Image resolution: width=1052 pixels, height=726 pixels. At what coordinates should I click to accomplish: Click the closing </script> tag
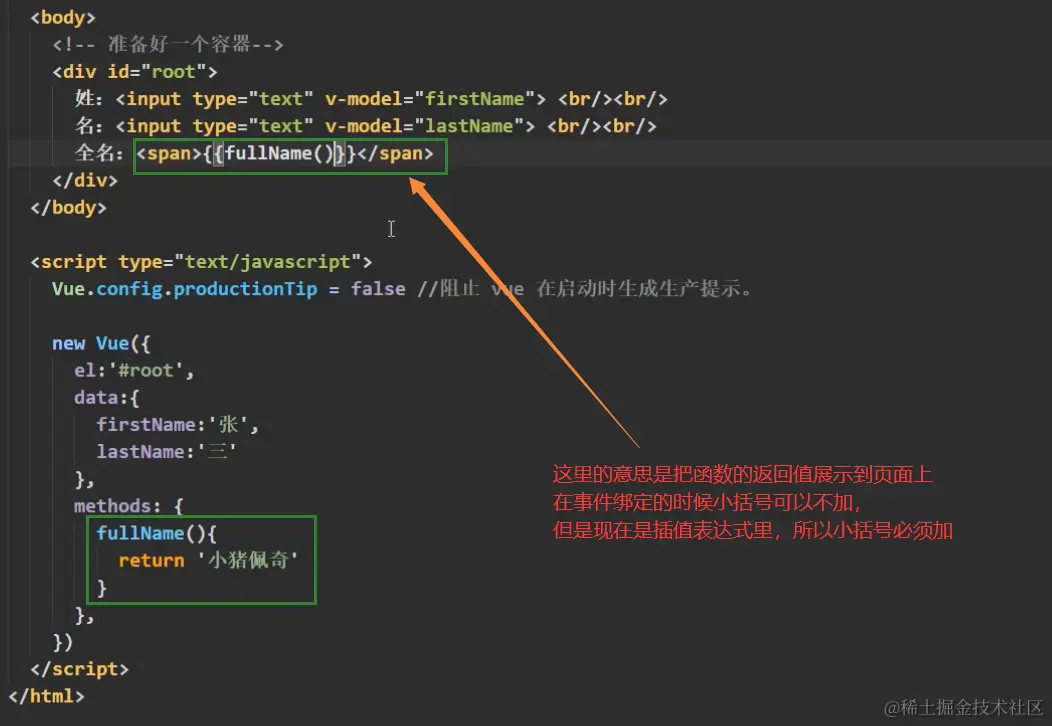pyautogui.click(x=79, y=669)
